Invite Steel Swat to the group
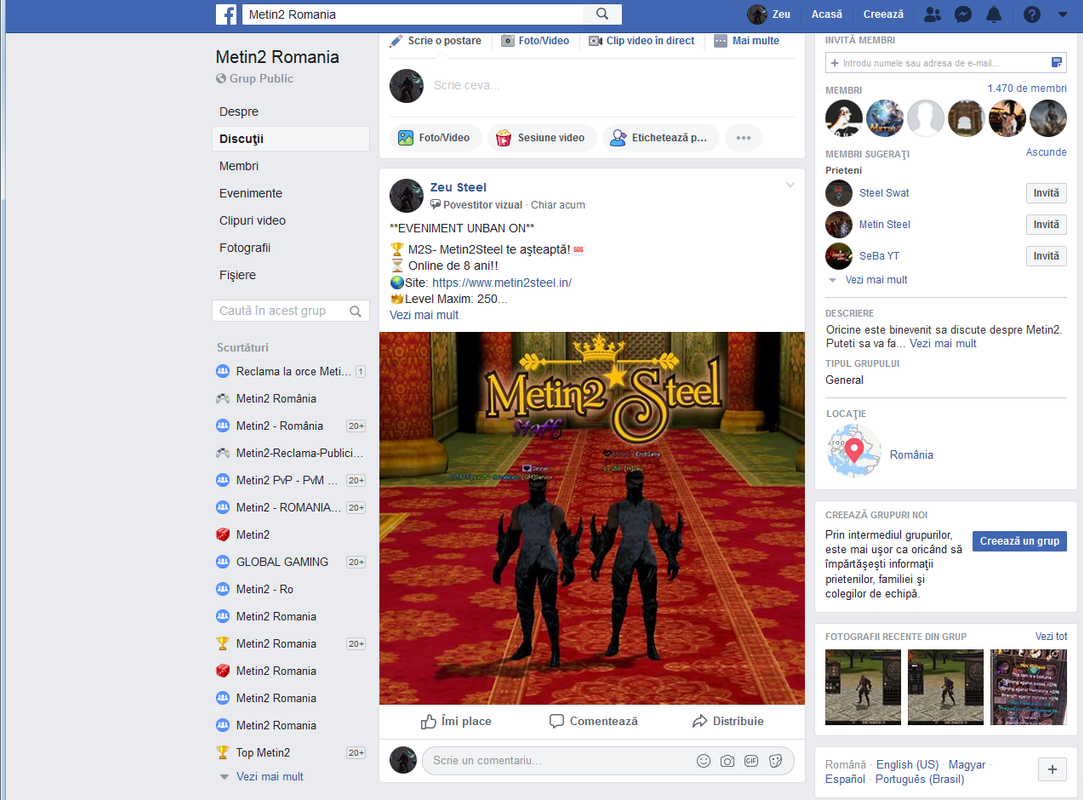Viewport: 1083px width, 800px height. click(1046, 193)
